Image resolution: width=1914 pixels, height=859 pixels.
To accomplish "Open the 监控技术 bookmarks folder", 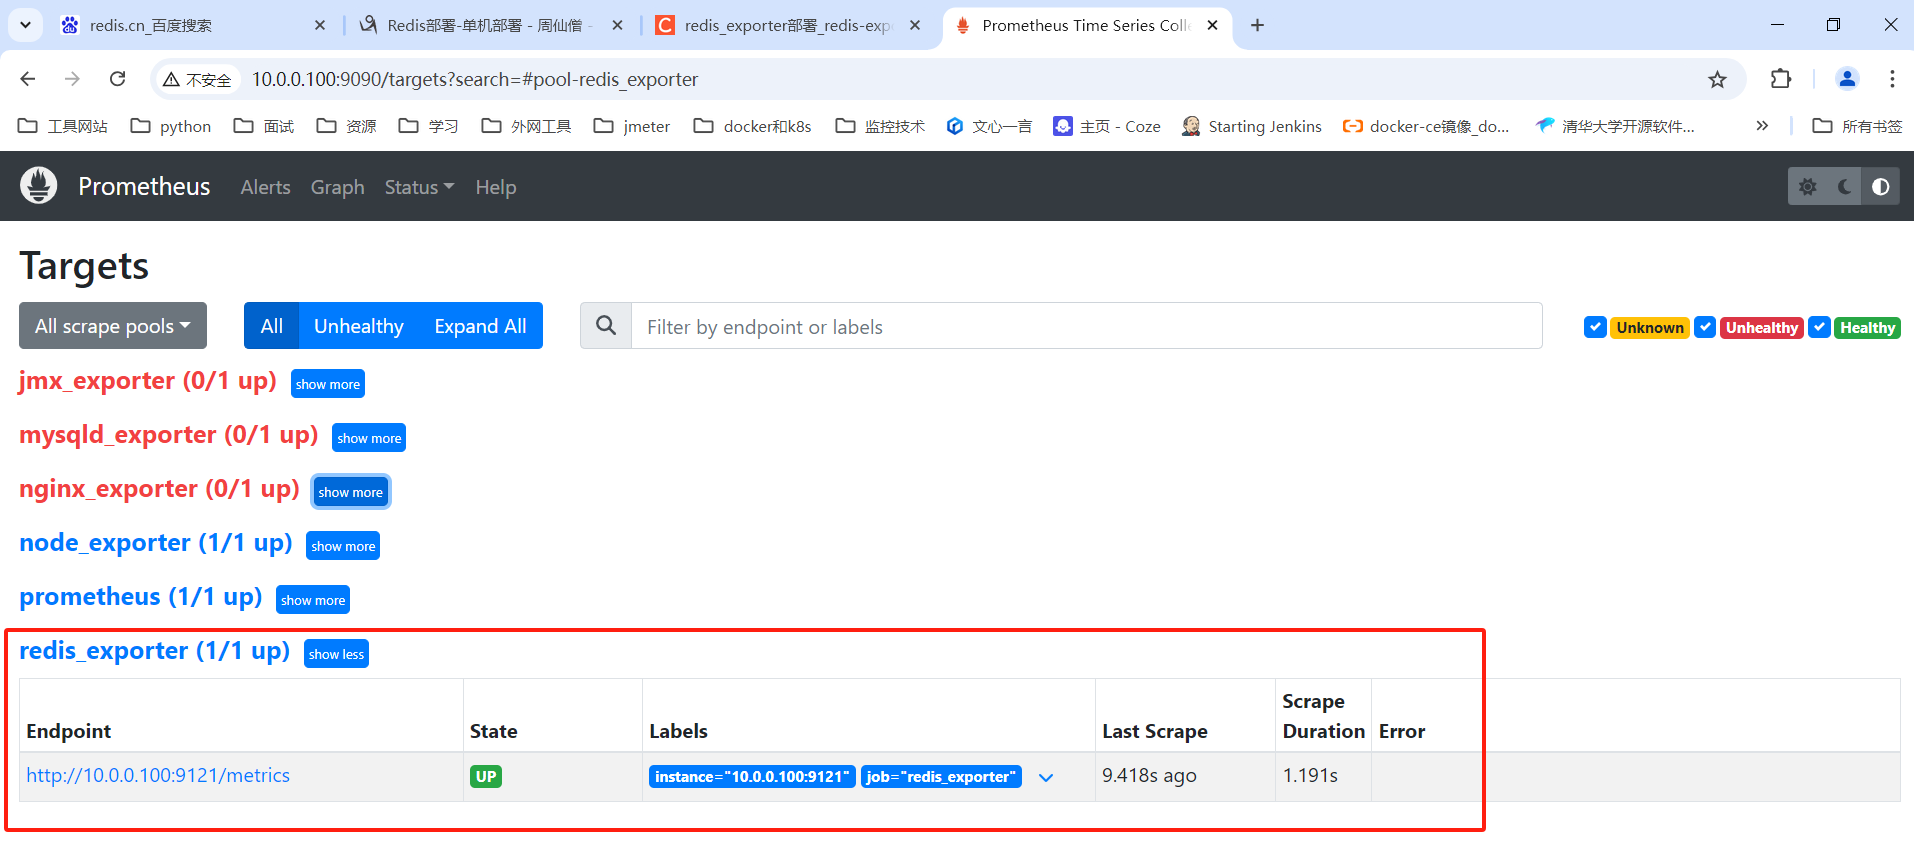I will (x=880, y=126).
